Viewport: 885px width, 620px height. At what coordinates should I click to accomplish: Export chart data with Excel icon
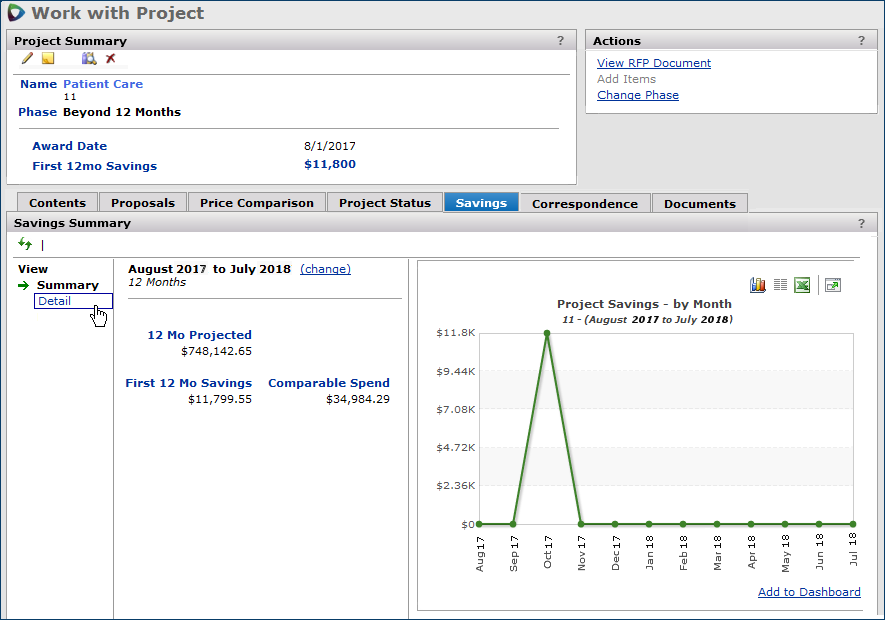tap(802, 285)
